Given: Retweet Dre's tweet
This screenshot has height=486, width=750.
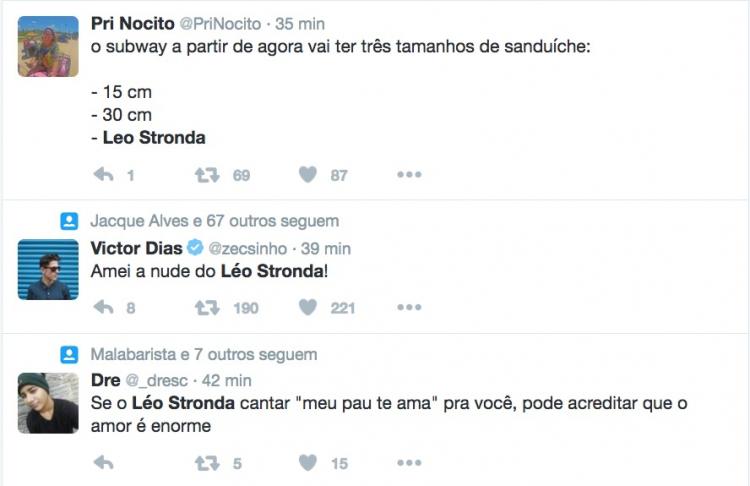Looking at the screenshot, I should [x=207, y=463].
